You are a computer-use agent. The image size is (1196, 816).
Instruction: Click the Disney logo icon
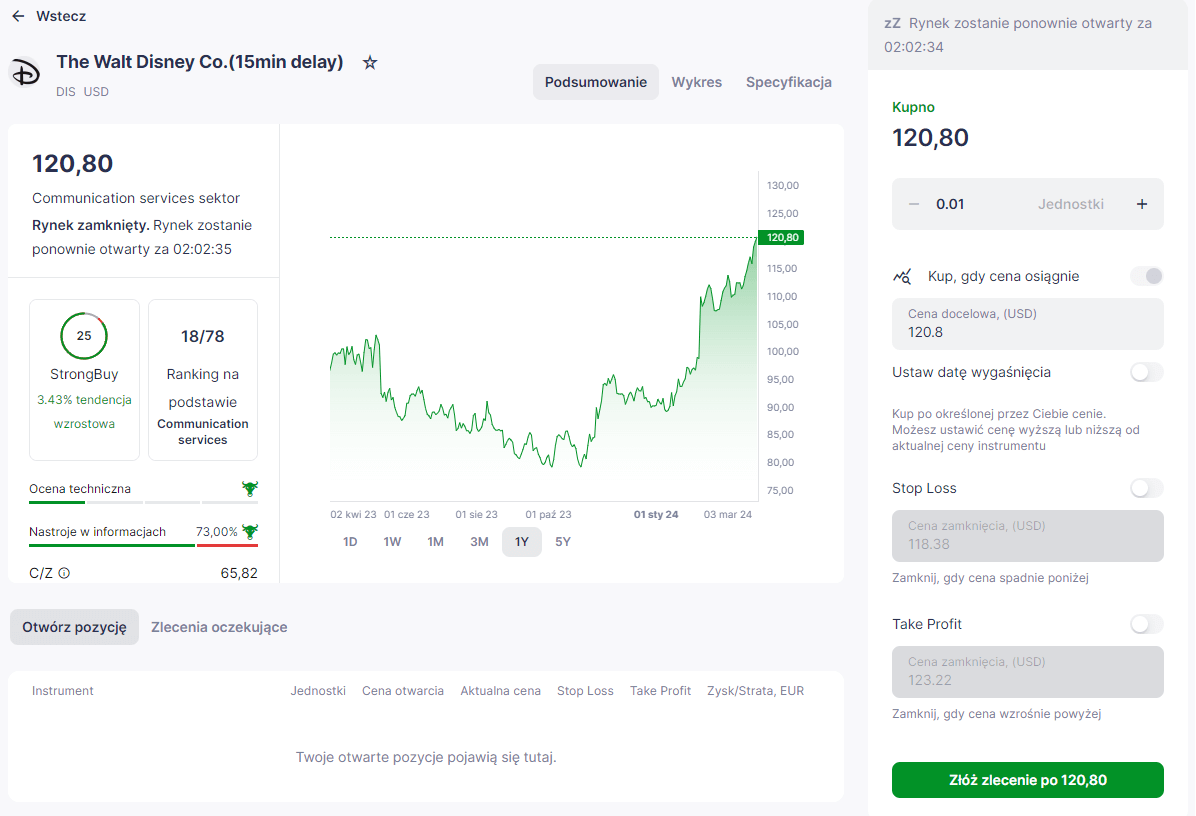click(x=25, y=73)
